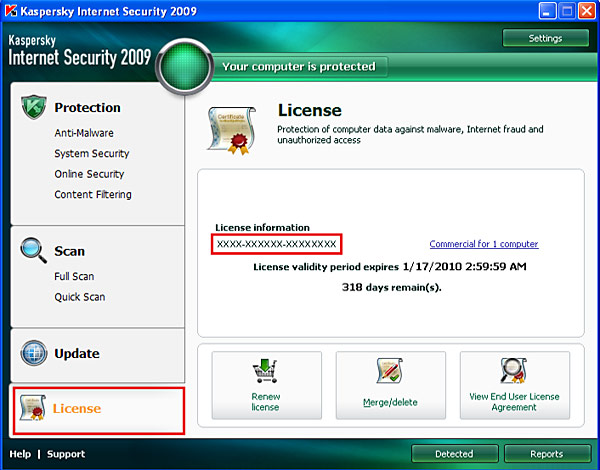Screen dimensions: 600x470
Task: Click the green protection status indicator orb
Action: (x=185, y=67)
